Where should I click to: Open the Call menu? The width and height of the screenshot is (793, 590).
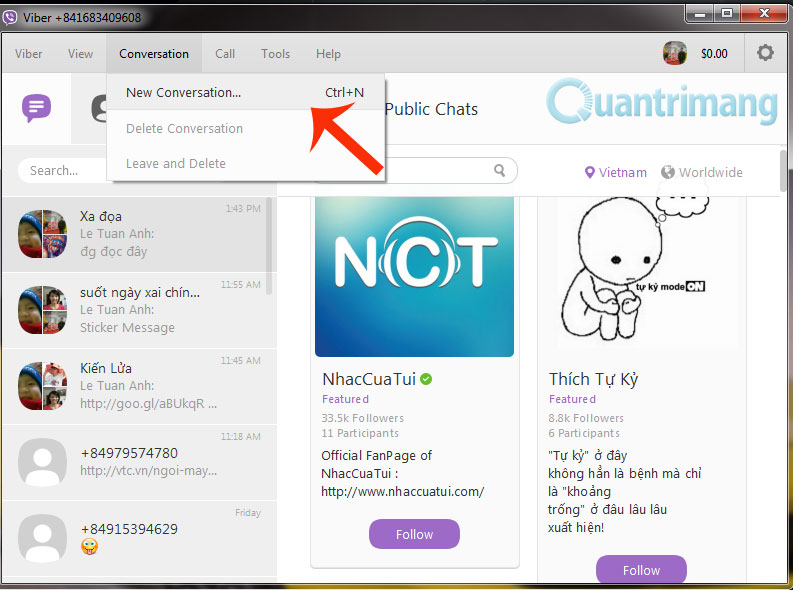click(225, 54)
